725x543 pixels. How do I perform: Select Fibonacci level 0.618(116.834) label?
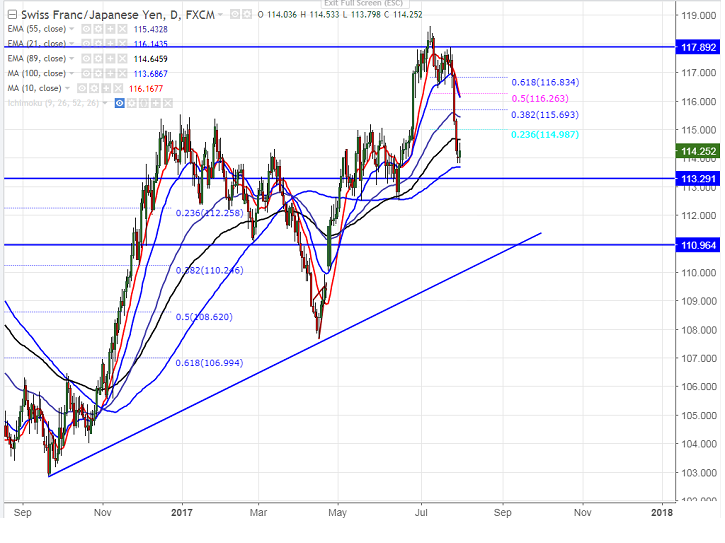[x=545, y=82]
